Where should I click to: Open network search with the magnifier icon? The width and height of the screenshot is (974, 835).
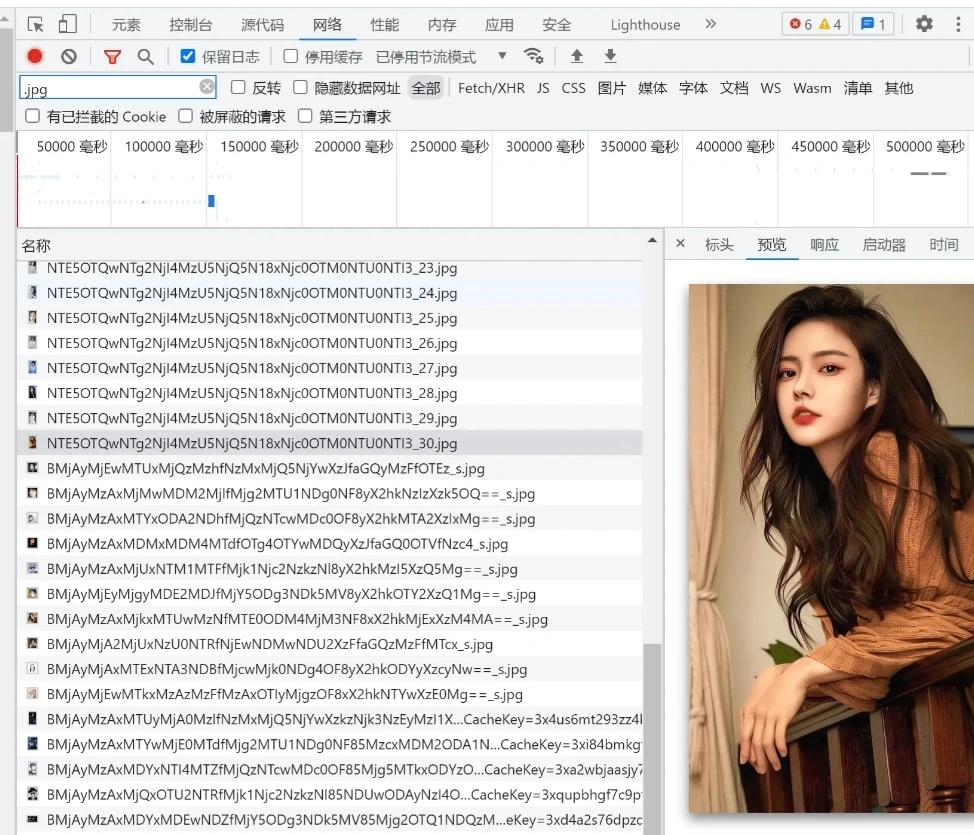tap(146, 57)
